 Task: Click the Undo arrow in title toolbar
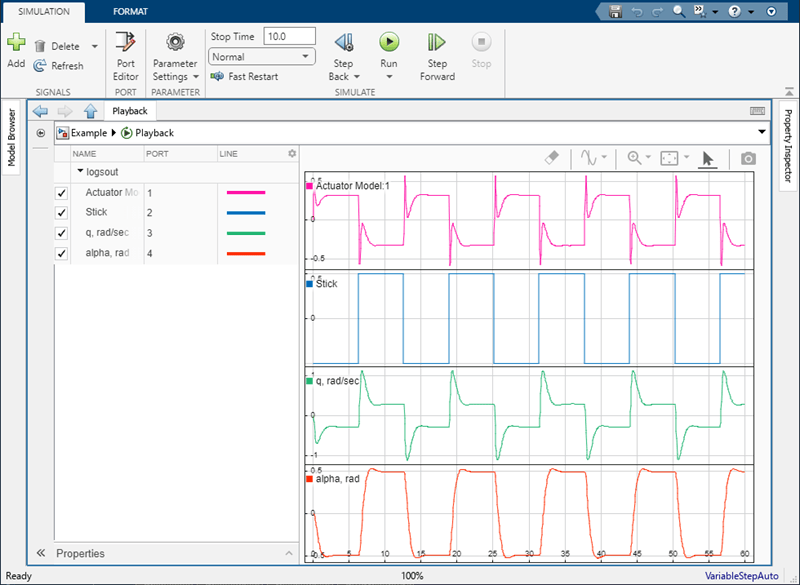pos(637,11)
